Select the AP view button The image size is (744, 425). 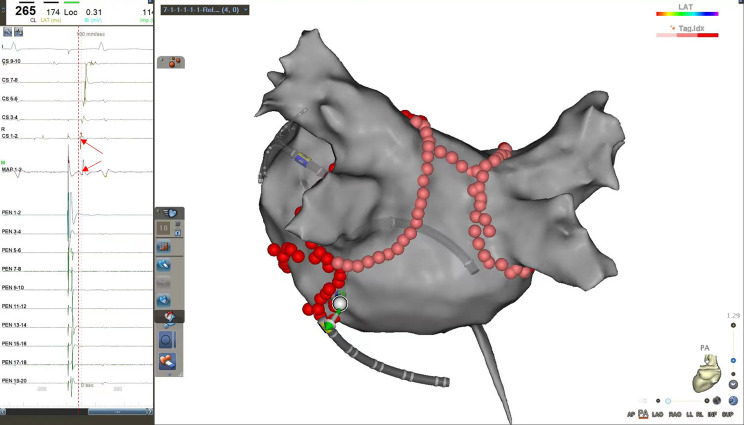(631, 413)
